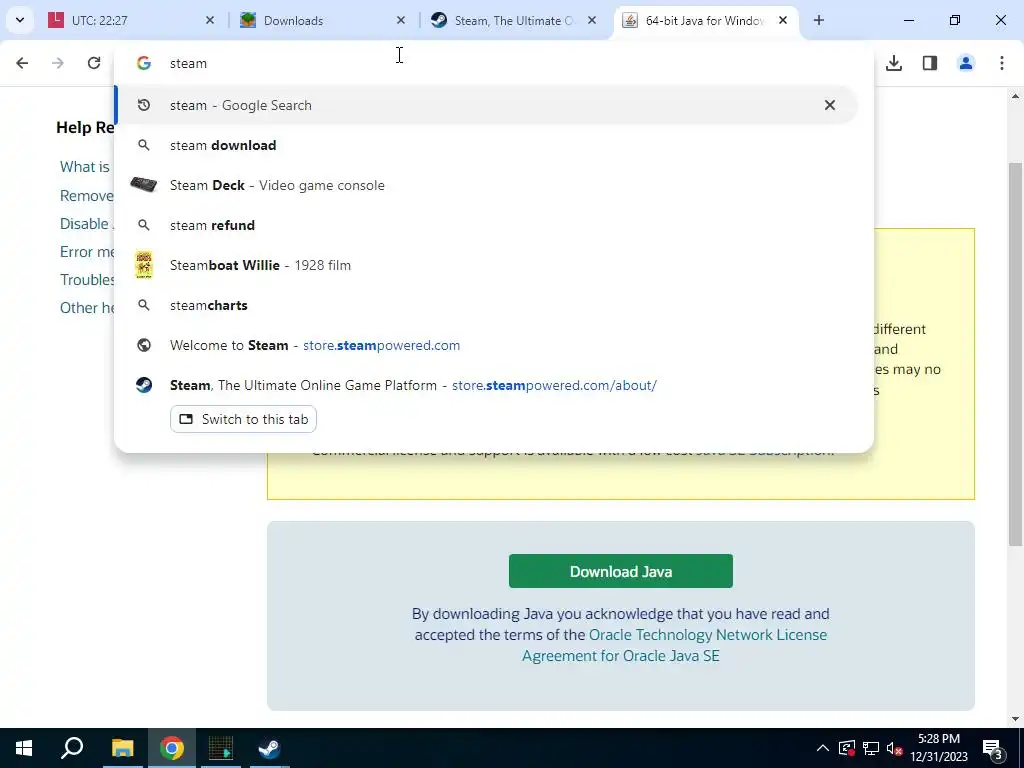Viewport: 1024px width, 768px height.
Task: Go forward with the forward arrow
Action: [58, 63]
